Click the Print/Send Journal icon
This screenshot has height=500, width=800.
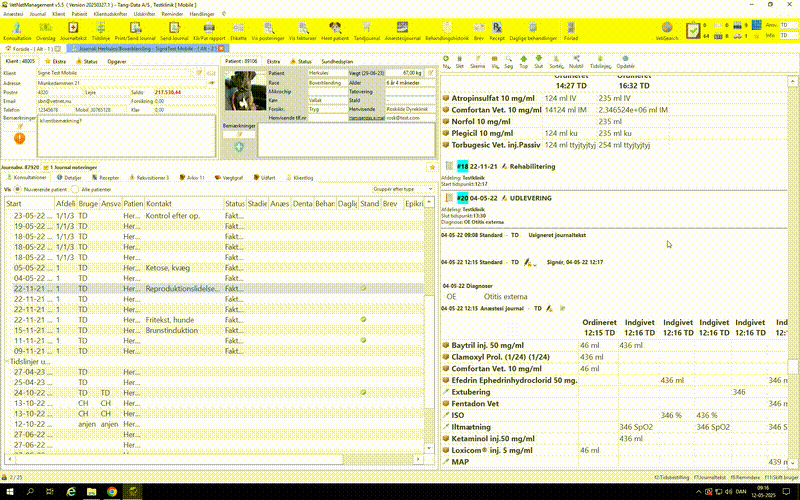point(135,31)
